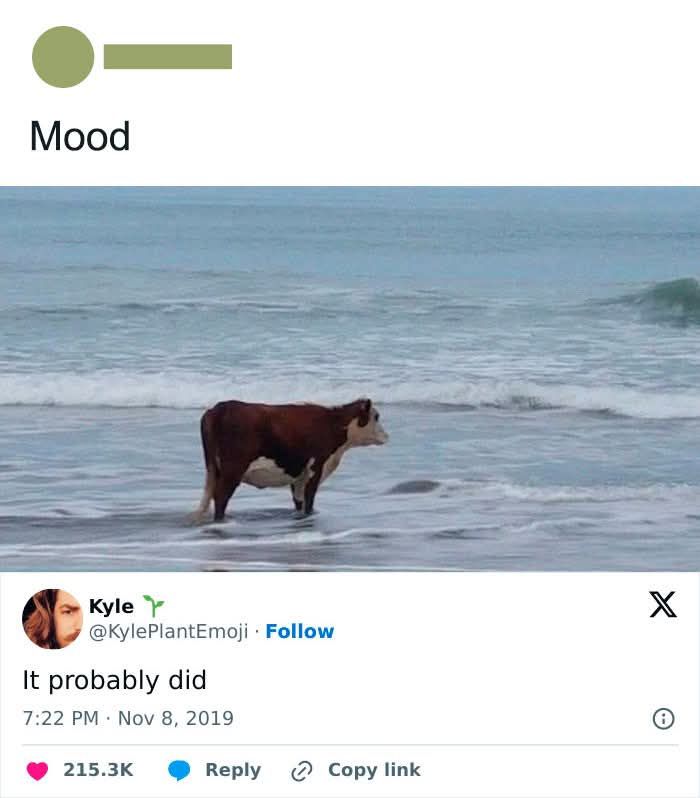Click the X logo on the tweet
The width and height of the screenshot is (700, 798).
(663, 605)
